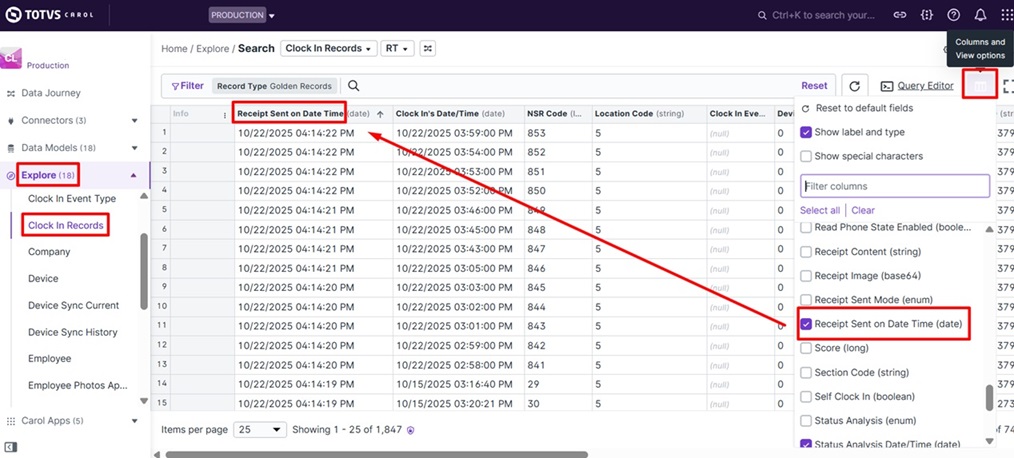This screenshot has width=1014, height=458.
Task: Open the curly braces API icon
Action: click(927, 15)
